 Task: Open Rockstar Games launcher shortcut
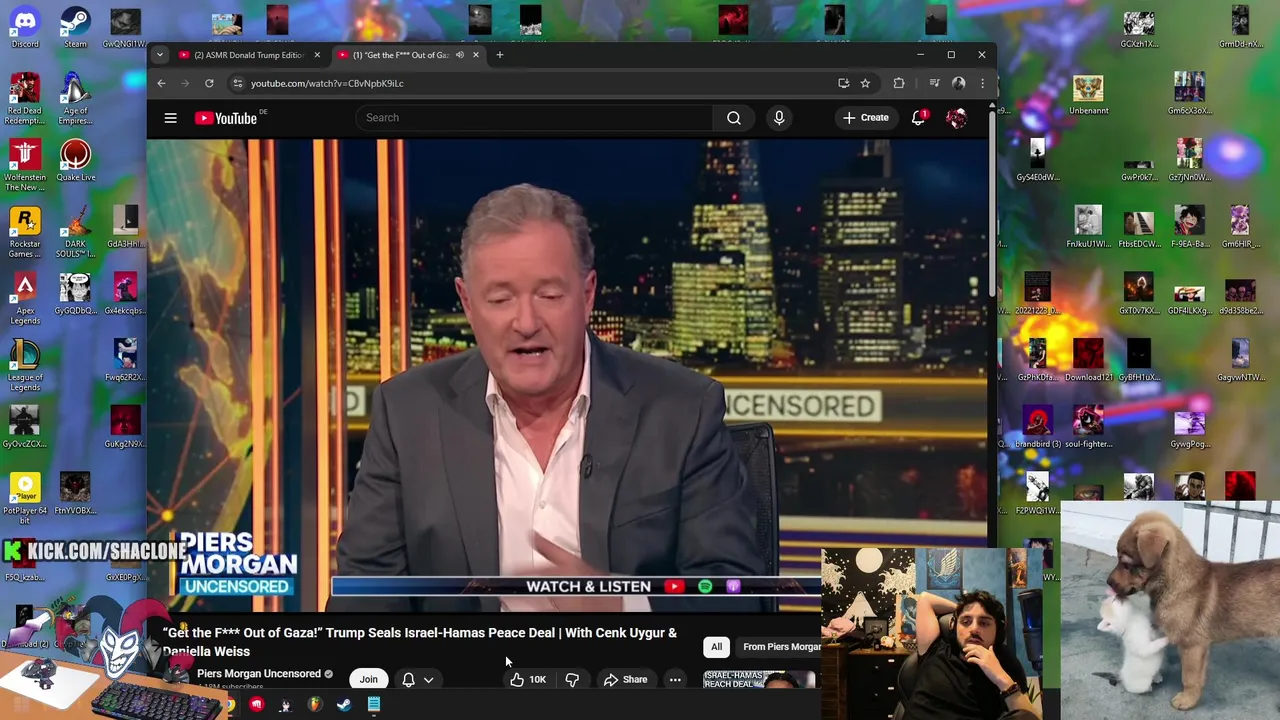click(25, 233)
